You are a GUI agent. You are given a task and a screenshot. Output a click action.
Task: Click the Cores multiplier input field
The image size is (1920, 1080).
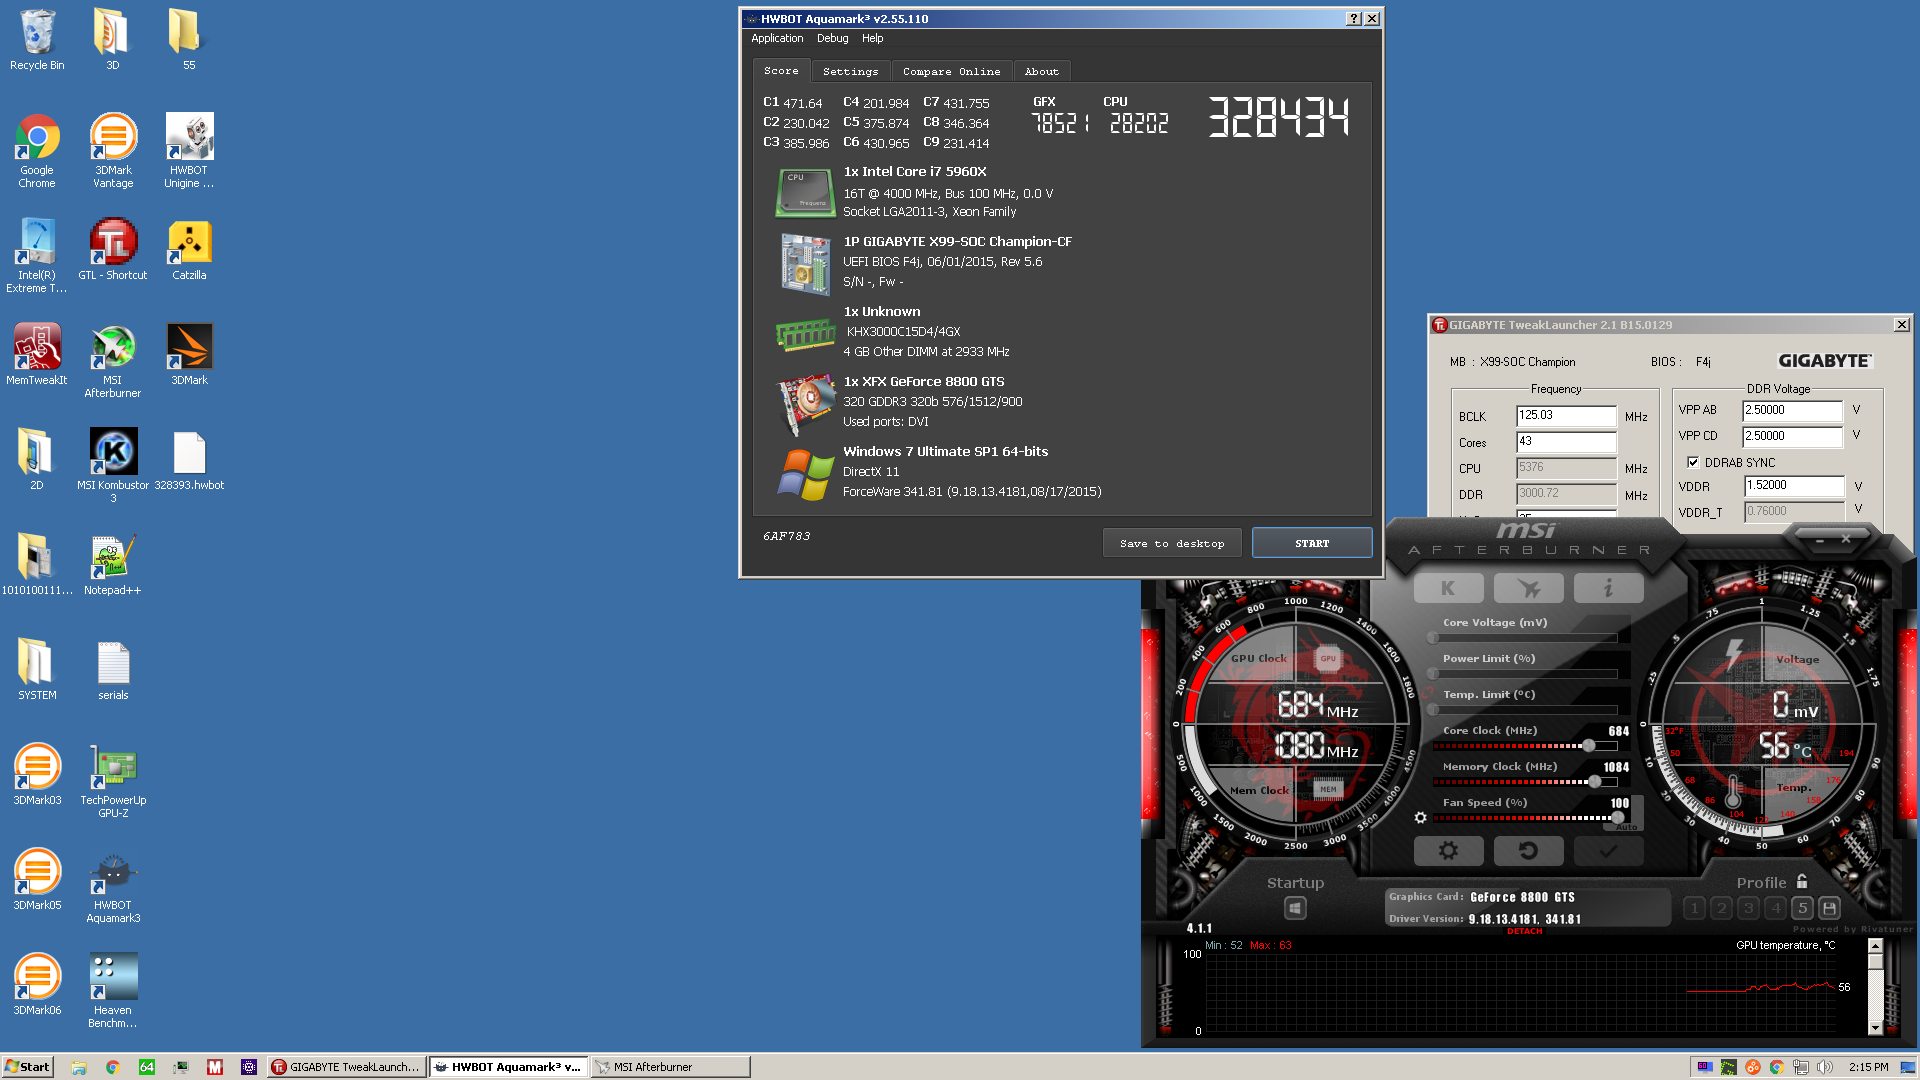click(x=1566, y=442)
